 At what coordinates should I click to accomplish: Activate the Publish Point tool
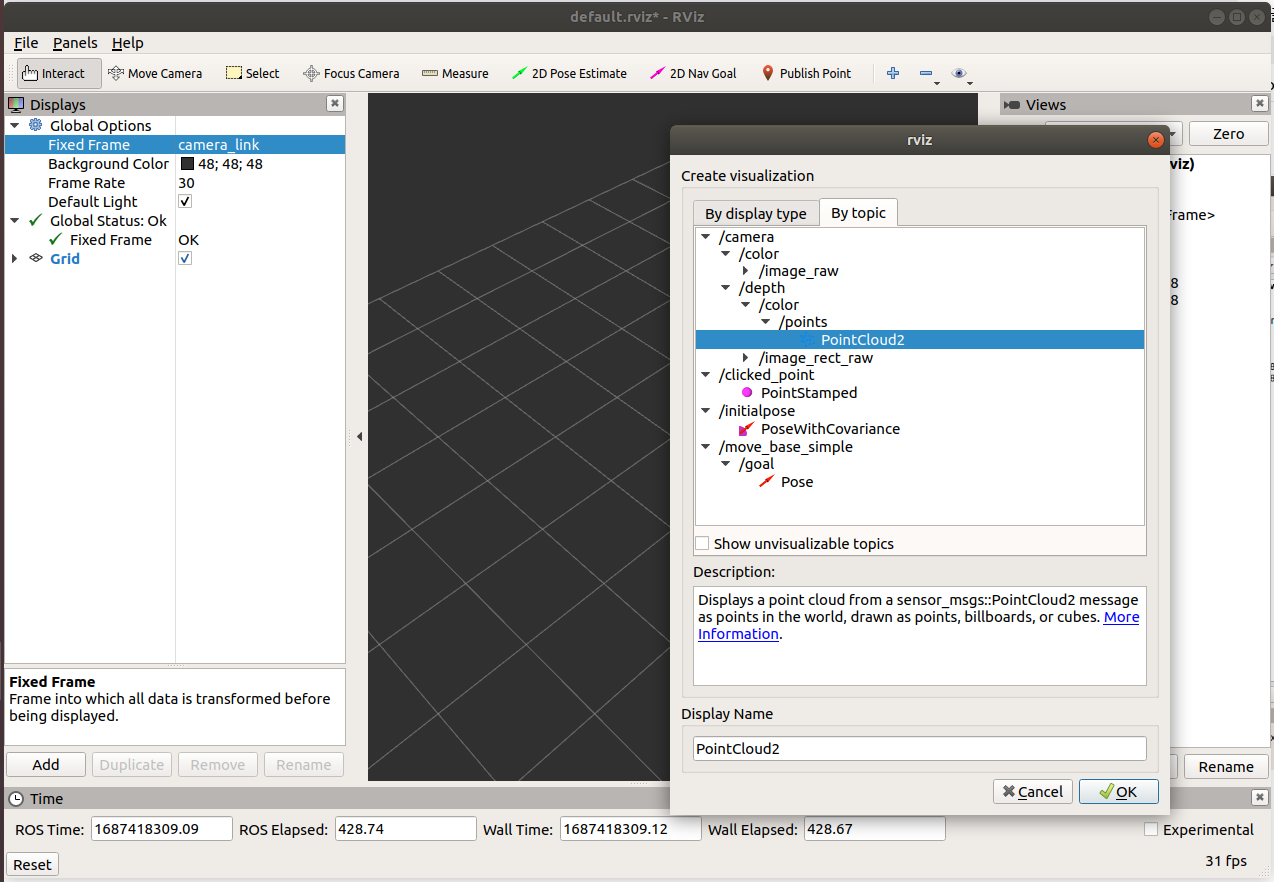[806, 73]
